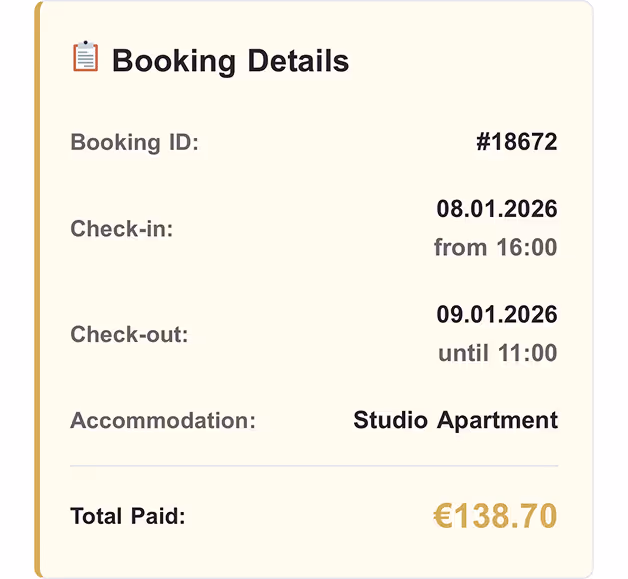Click the Booking Details heading
628x579 pixels.
230,60
